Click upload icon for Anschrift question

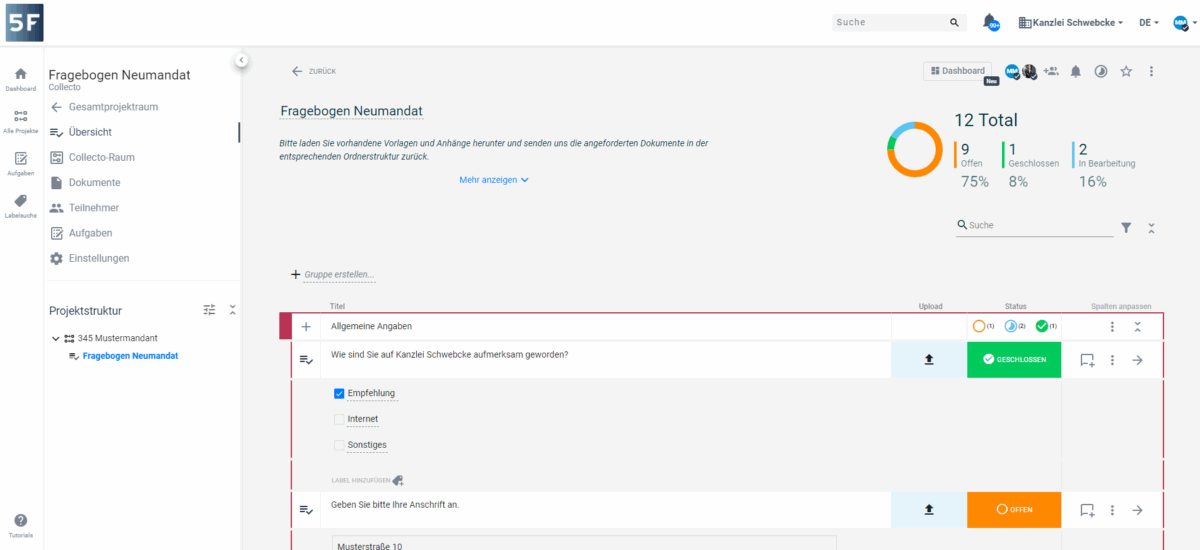pyautogui.click(x=928, y=510)
